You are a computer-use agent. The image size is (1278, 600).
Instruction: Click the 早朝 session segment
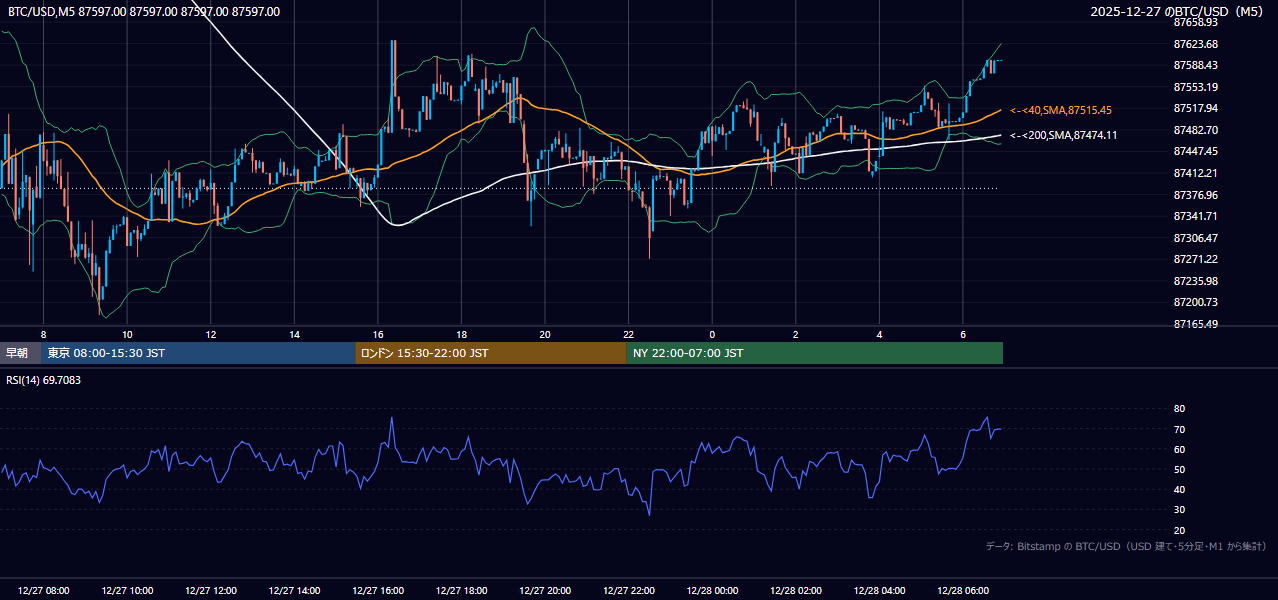[x=20, y=353]
